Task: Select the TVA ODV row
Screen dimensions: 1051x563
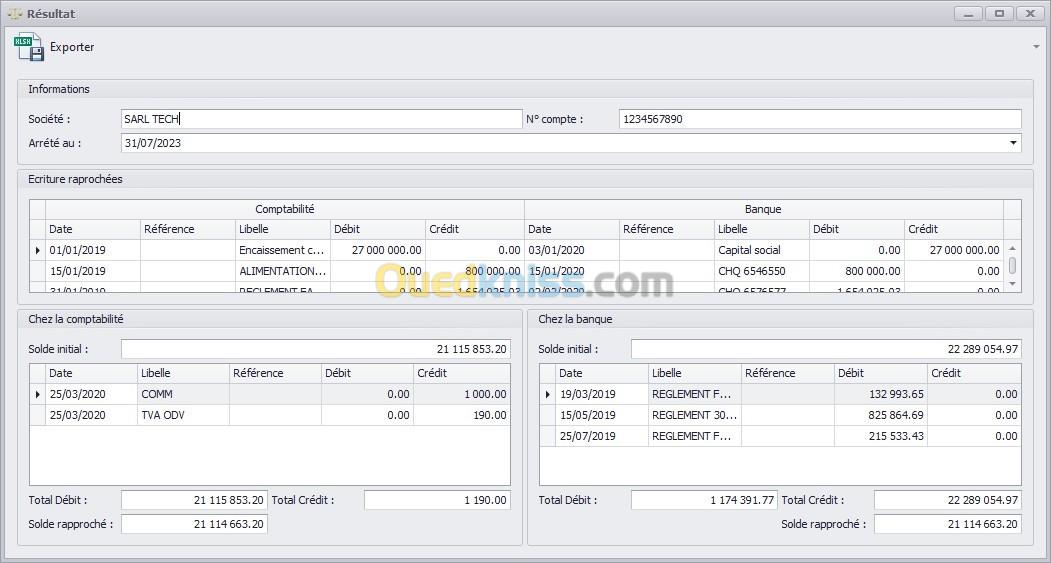Action: (183, 415)
